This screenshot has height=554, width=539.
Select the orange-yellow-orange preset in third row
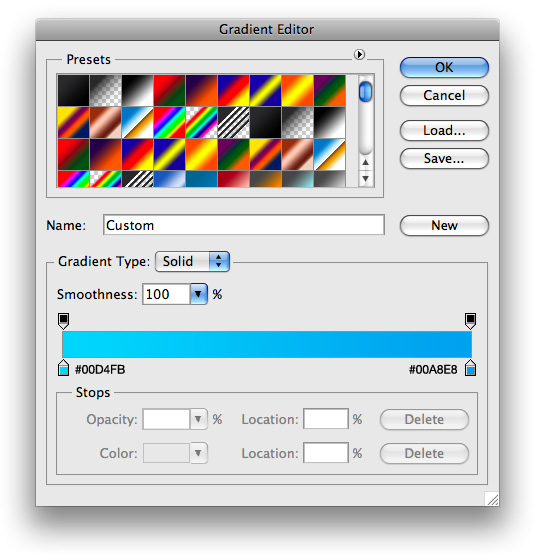[201, 154]
